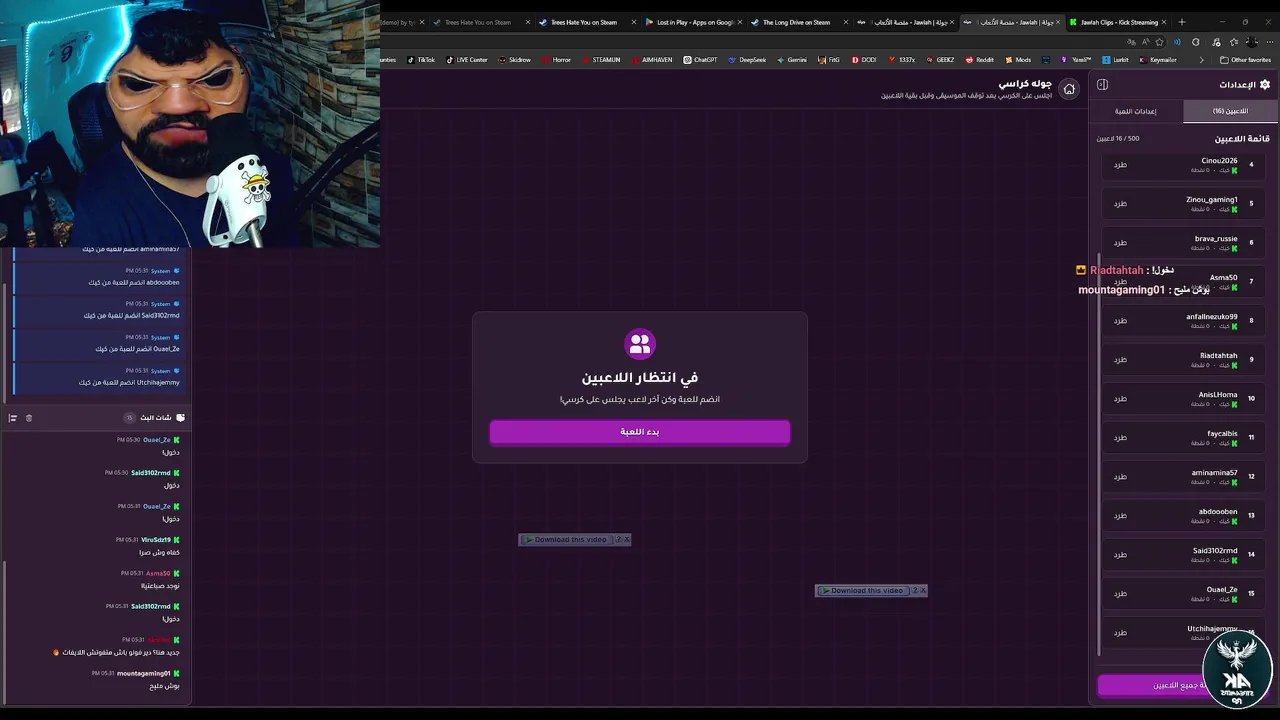
Task: Open AIMHAVEN bookmark
Action: [x=651, y=60]
